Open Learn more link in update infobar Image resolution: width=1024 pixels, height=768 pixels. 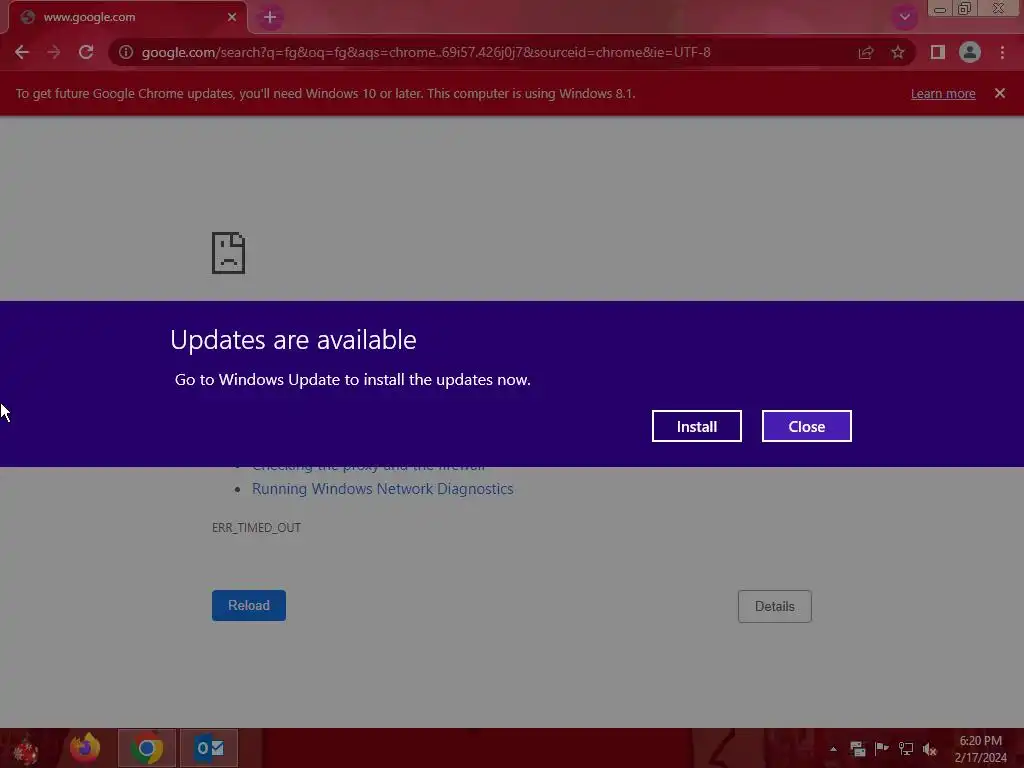(x=943, y=93)
